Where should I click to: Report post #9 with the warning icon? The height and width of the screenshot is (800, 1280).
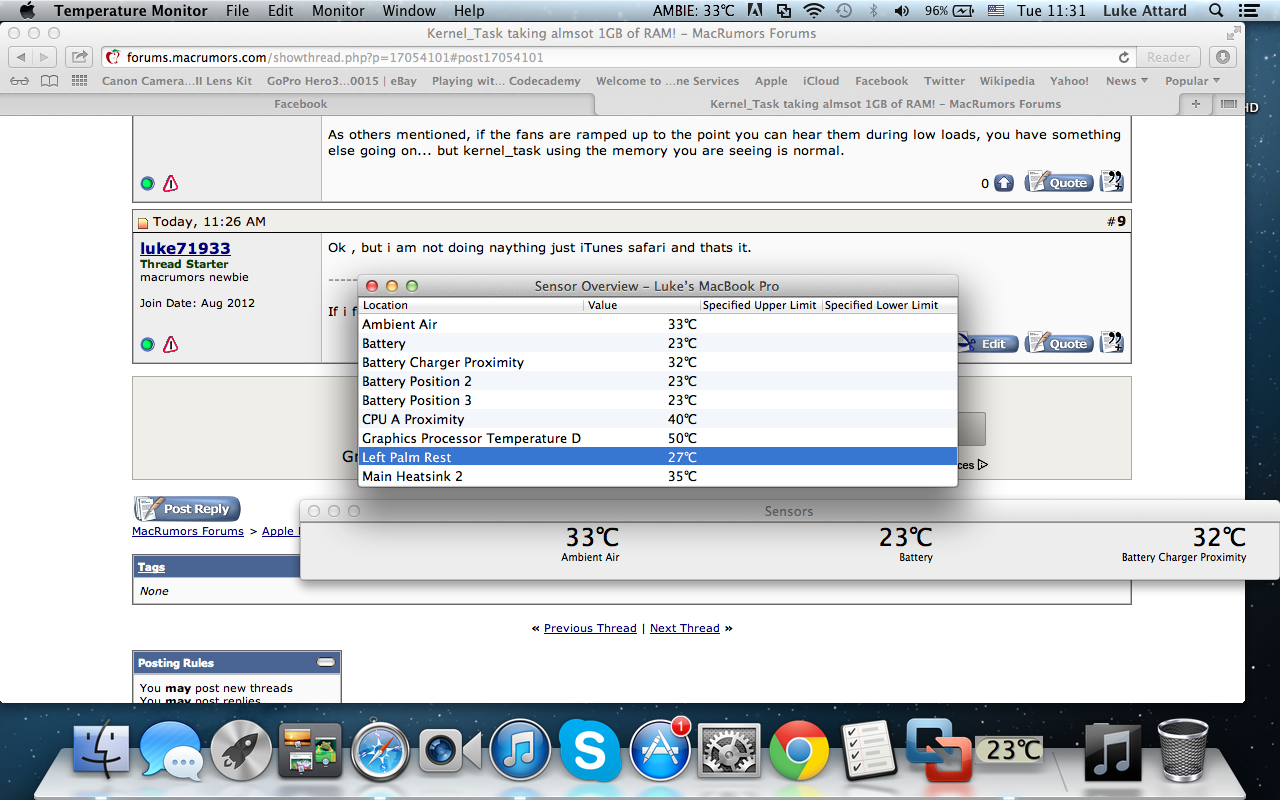tap(170, 344)
